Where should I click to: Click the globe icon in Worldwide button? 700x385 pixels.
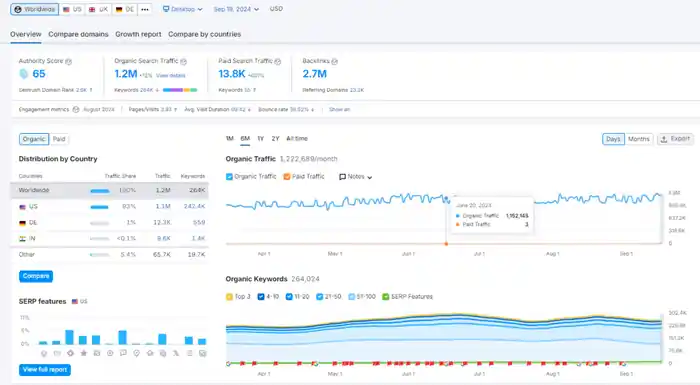18,9
